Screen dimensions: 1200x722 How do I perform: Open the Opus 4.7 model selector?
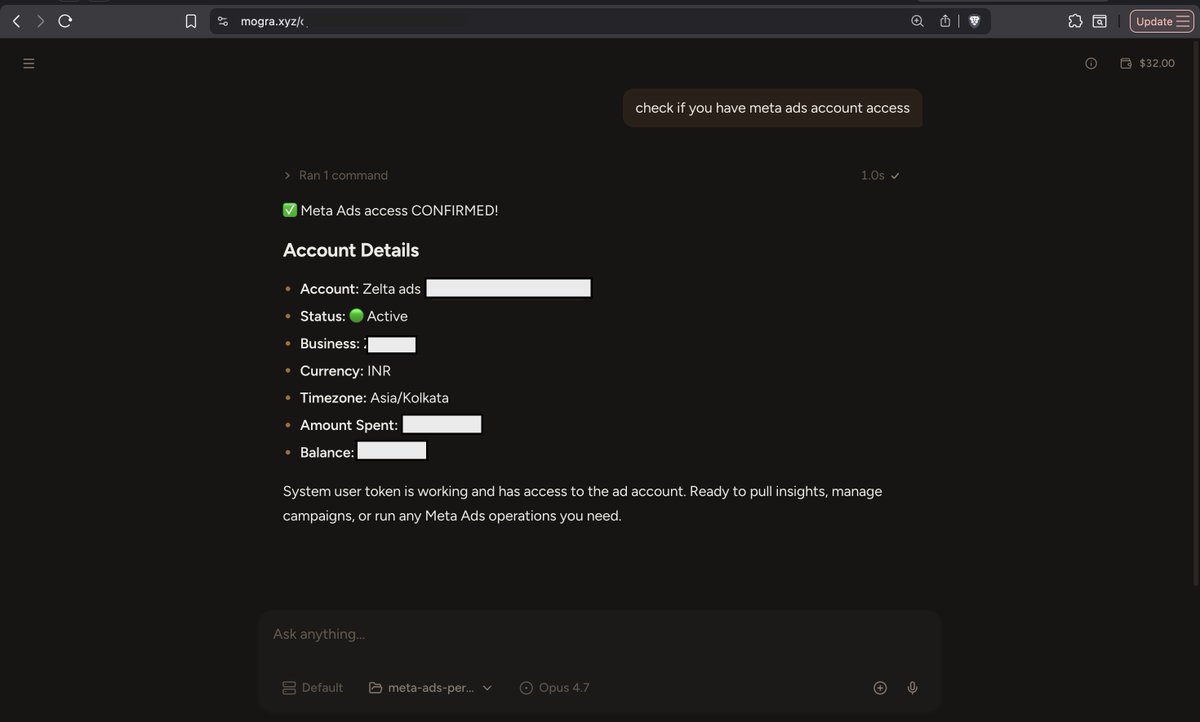(x=554, y=688)
